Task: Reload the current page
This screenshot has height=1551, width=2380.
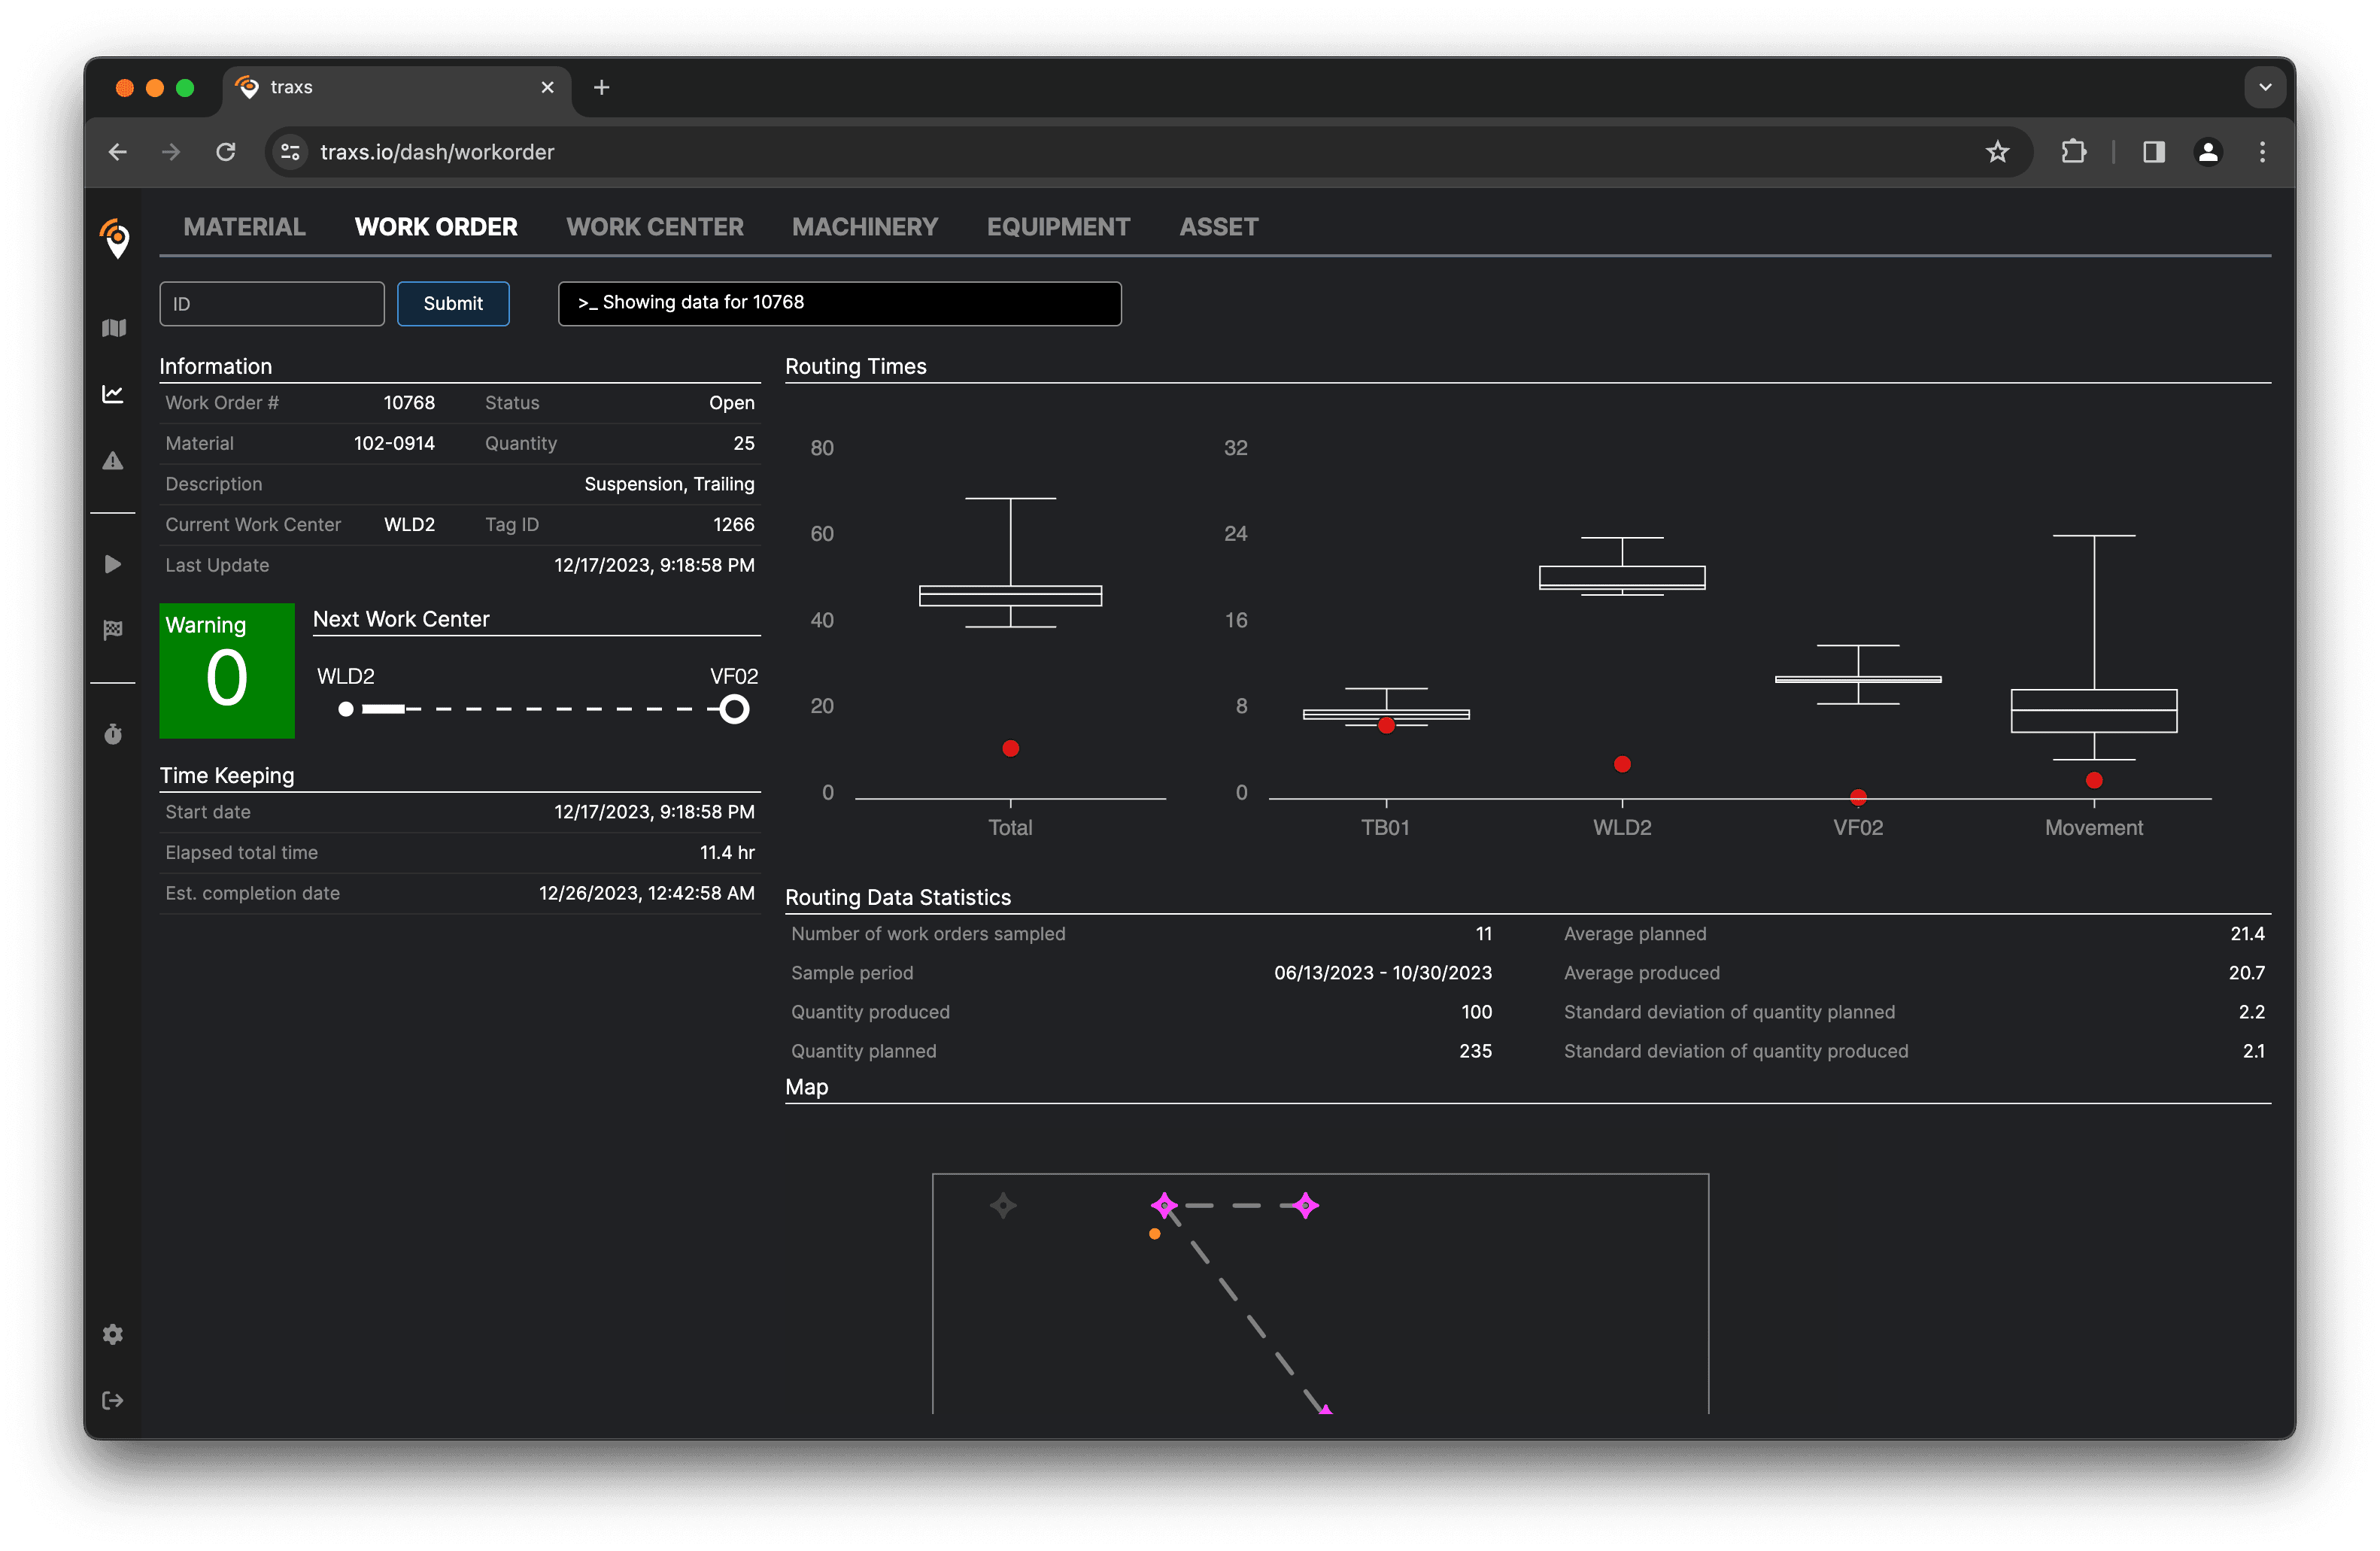Action: pos(226,152)
